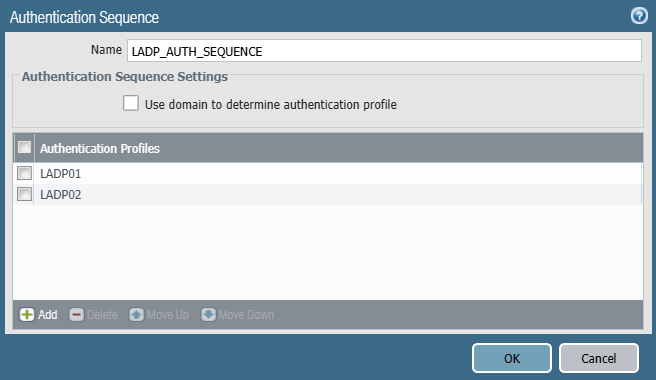Dismiss dialog with the Cancel button
Viewport: 656px width, 380px height.
coord(599,358)
